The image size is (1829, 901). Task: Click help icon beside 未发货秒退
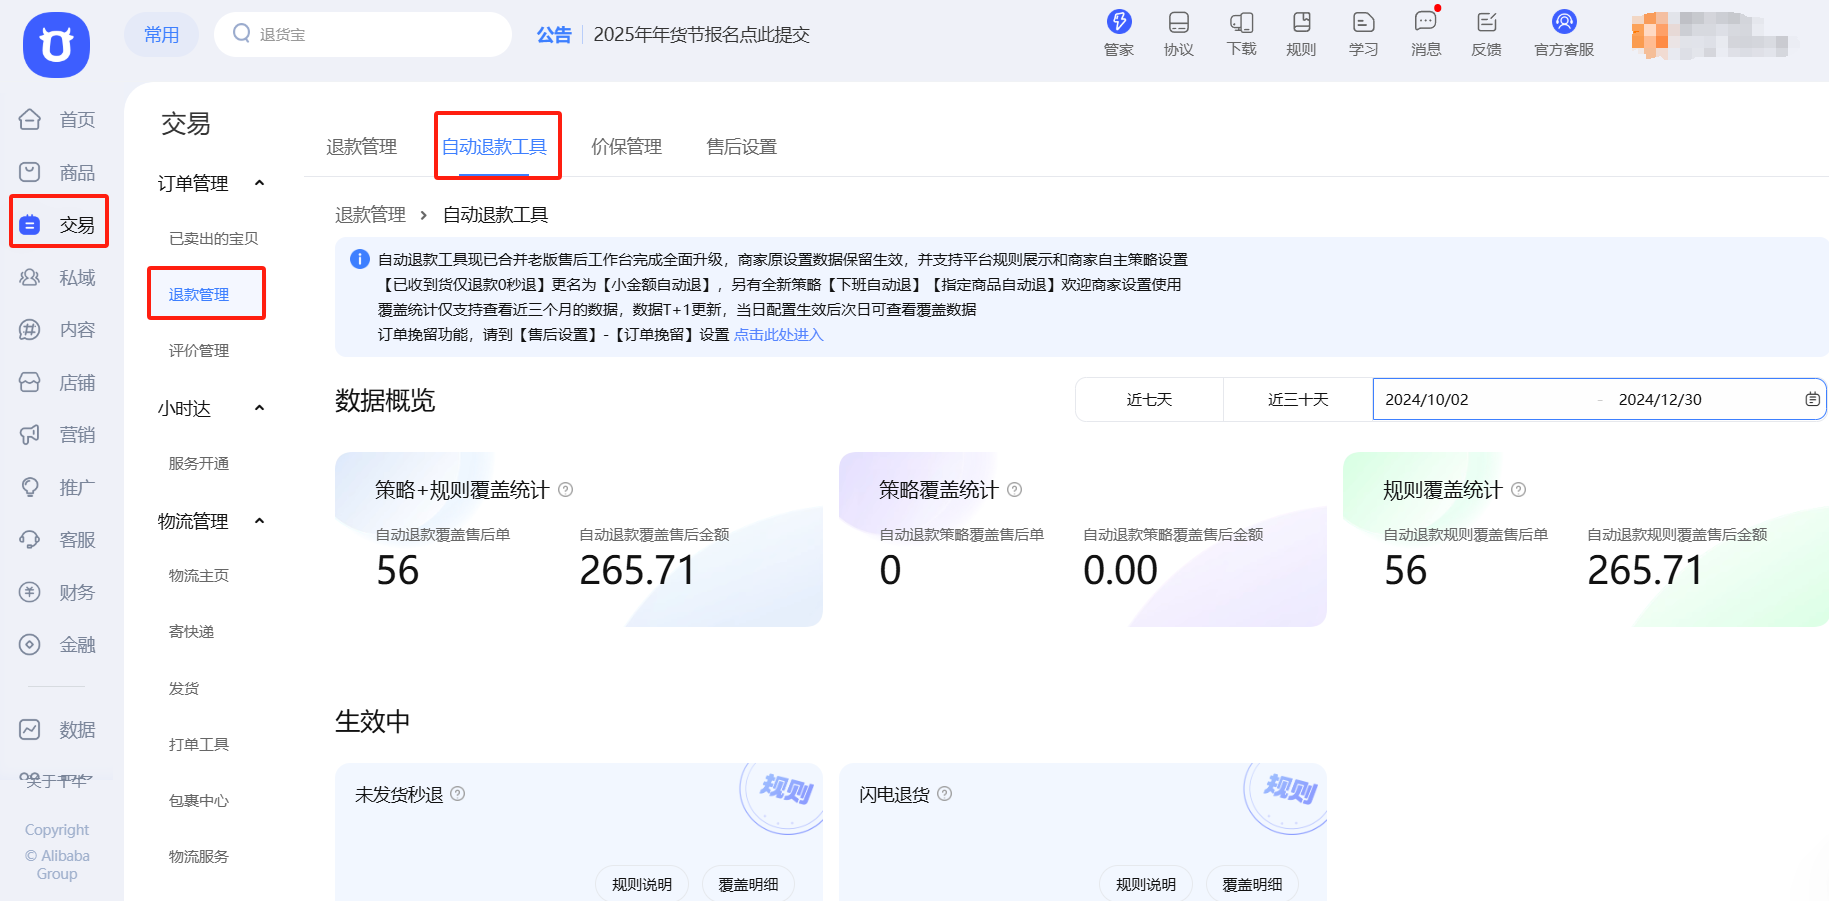(x=457, y=794)
